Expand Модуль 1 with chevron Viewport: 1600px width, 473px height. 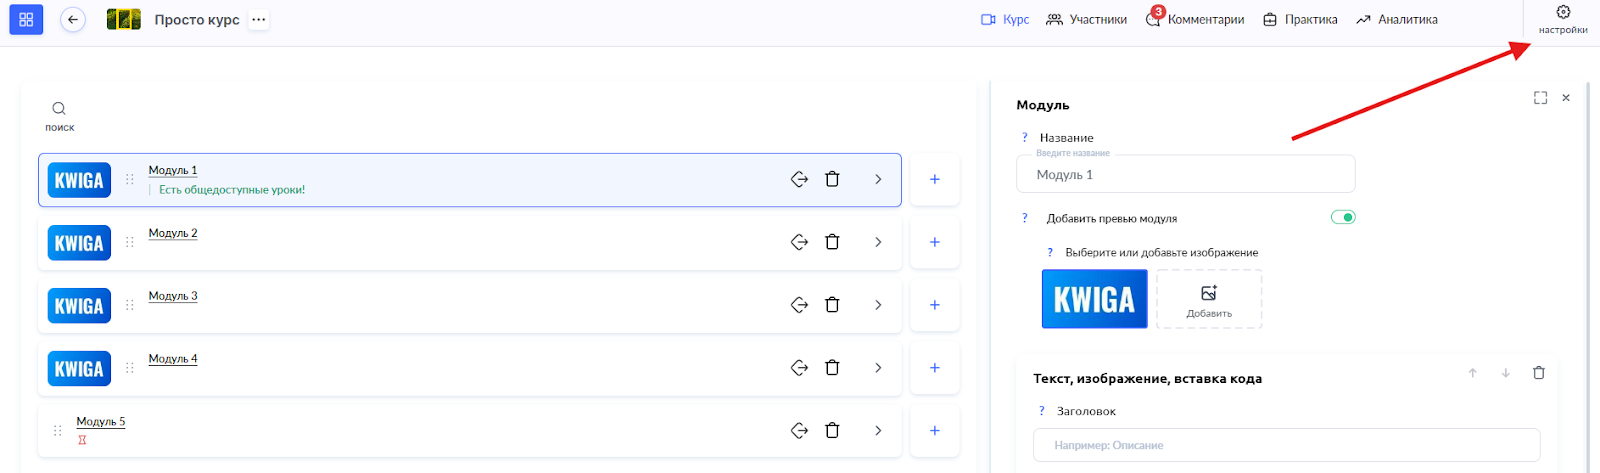click(878, 180)
